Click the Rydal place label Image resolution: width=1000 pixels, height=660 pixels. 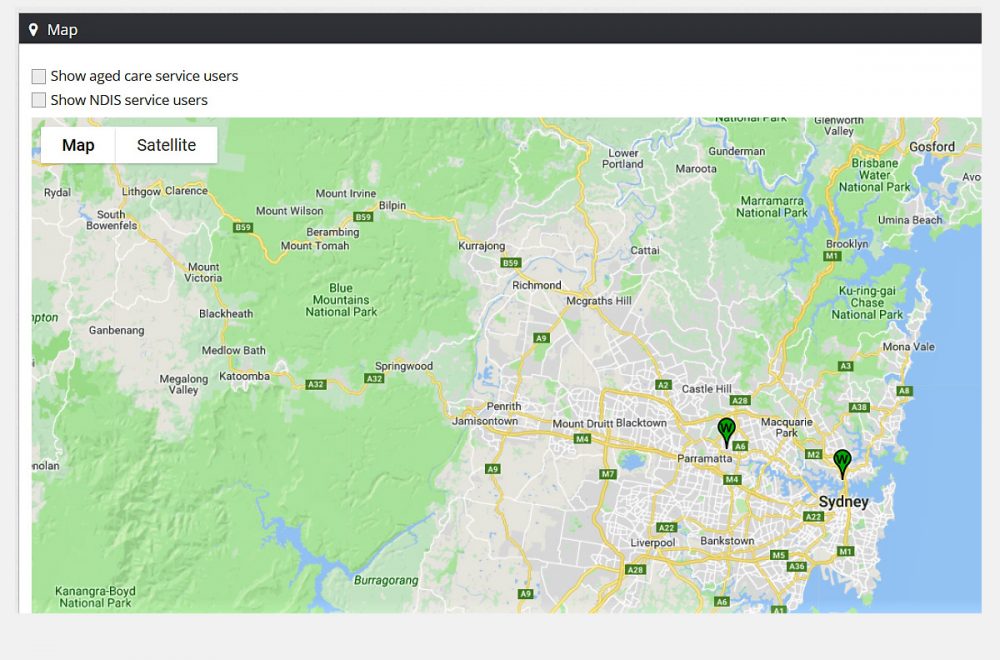57,193
